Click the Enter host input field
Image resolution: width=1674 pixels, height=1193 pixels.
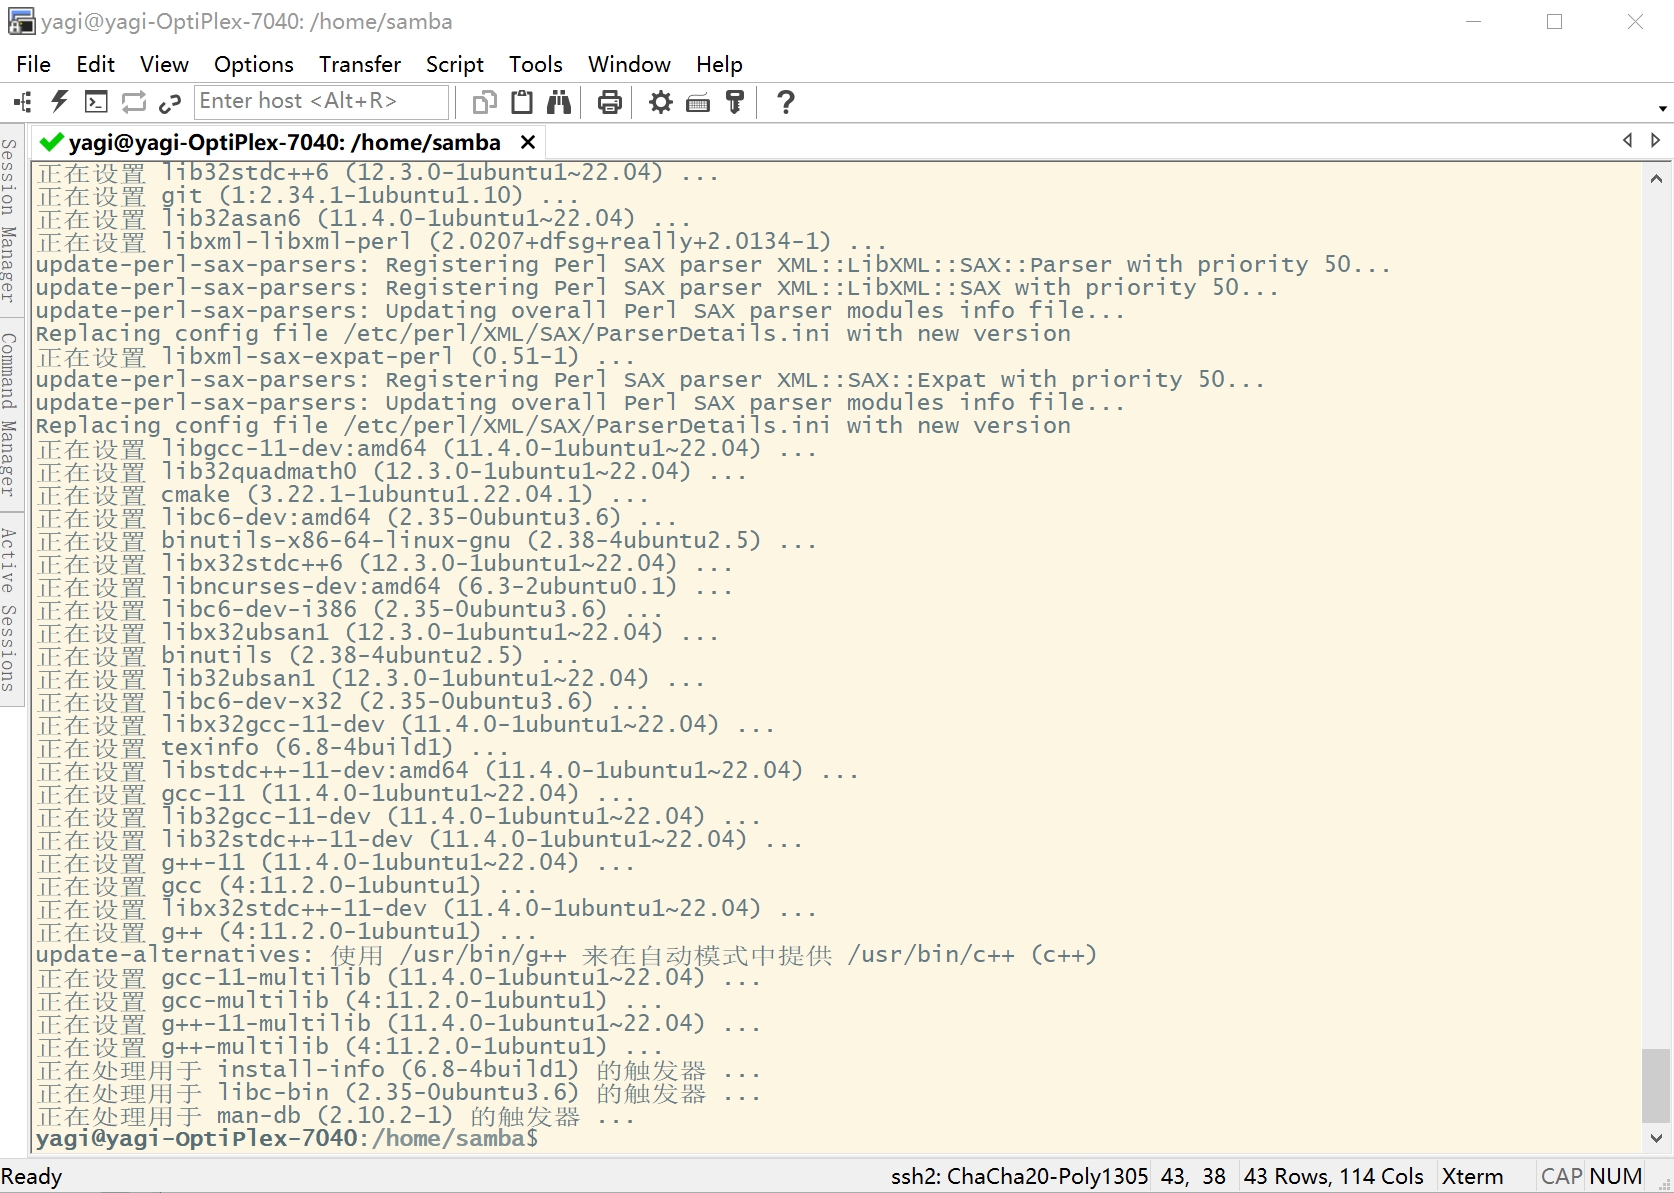pos(320,101)
